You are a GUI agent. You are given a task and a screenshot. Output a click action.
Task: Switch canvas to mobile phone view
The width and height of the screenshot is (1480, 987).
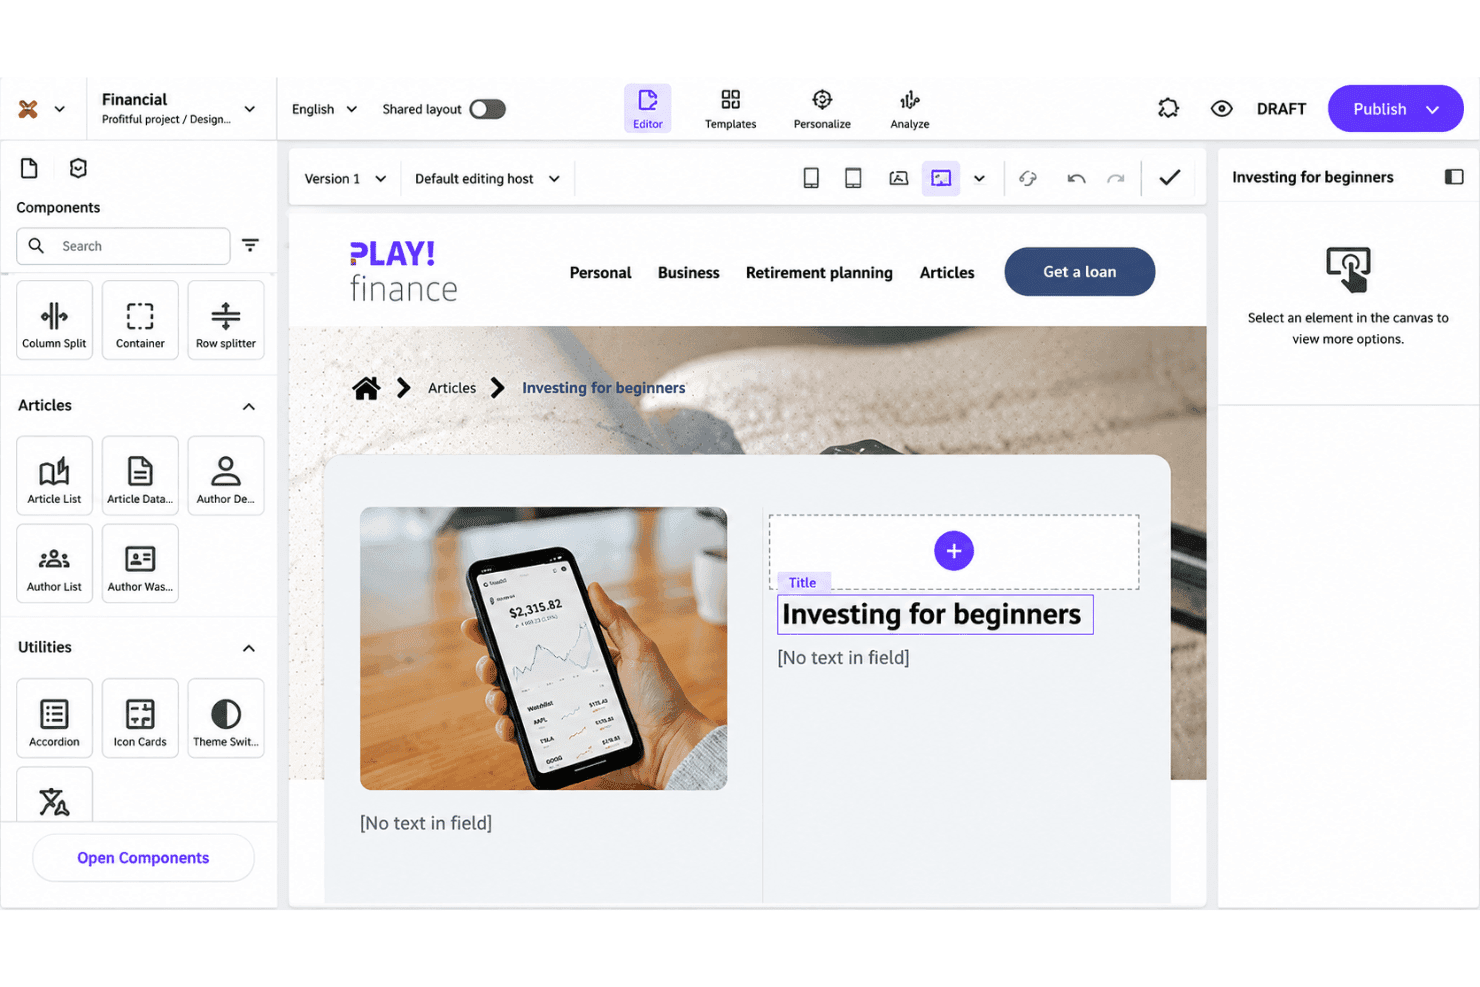pos(811,178)
